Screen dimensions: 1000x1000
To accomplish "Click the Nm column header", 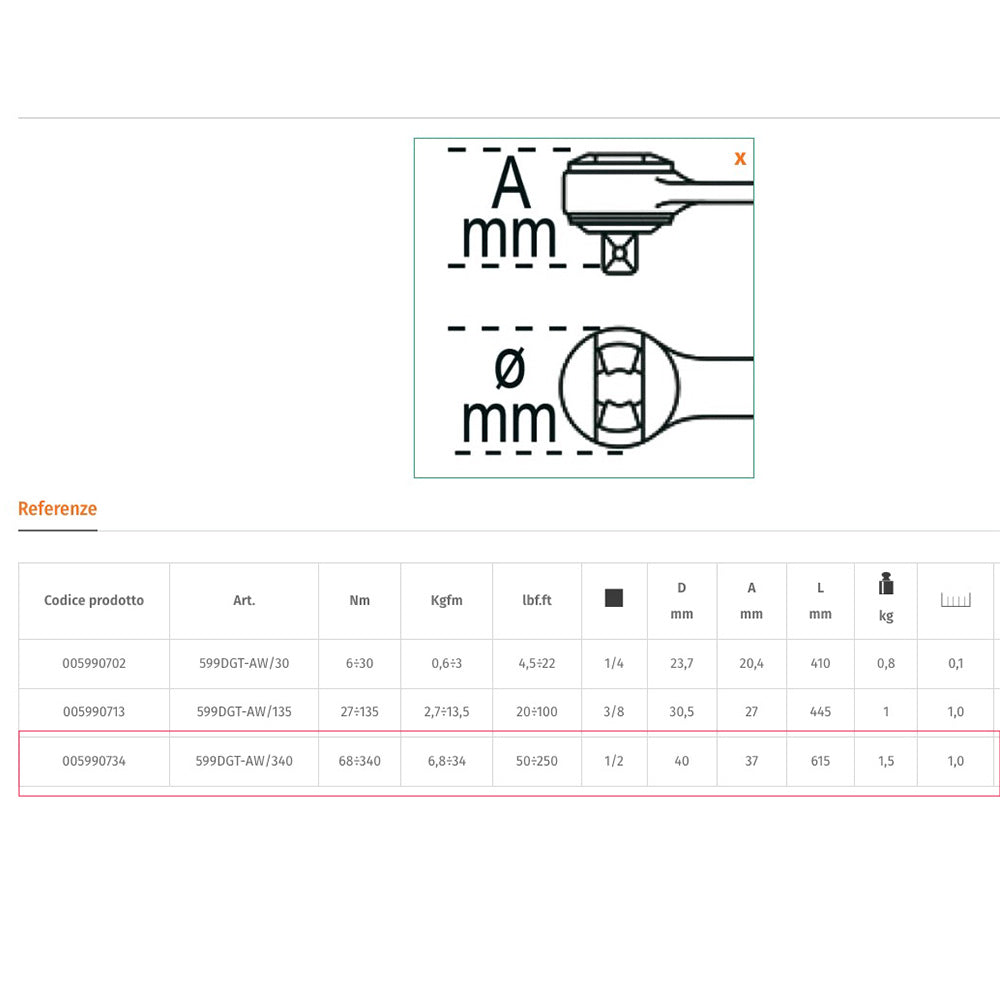I will tap(359, 600).
